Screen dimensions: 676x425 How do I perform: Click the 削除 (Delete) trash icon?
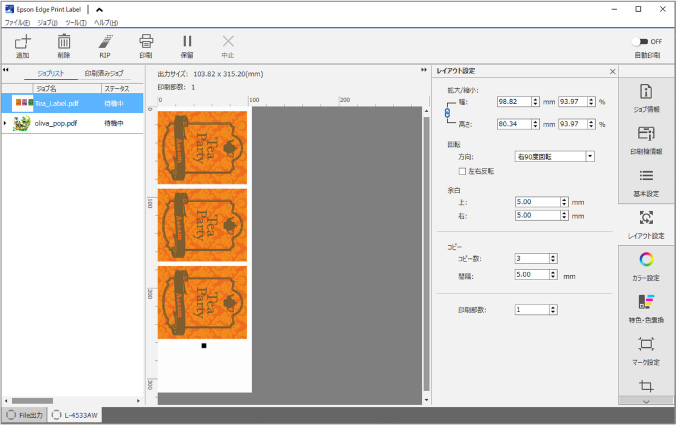click(64, 42)
